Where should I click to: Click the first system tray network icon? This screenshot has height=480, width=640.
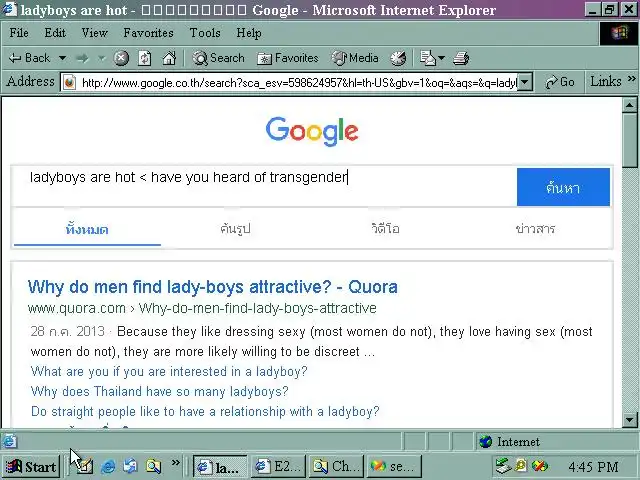(502, 466)
